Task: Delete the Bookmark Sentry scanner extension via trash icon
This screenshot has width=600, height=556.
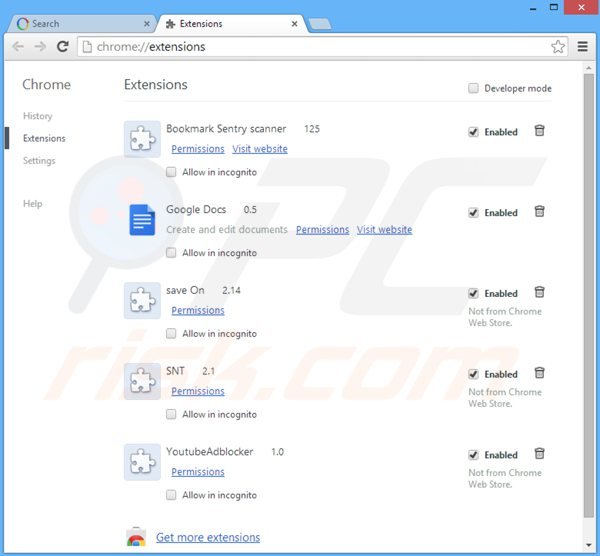Action: (539, 131)
